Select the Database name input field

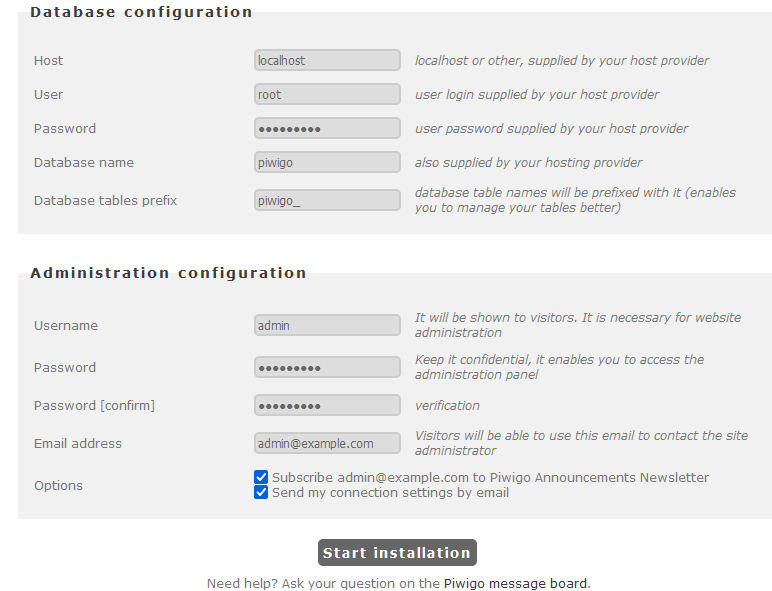click(327, 162)
